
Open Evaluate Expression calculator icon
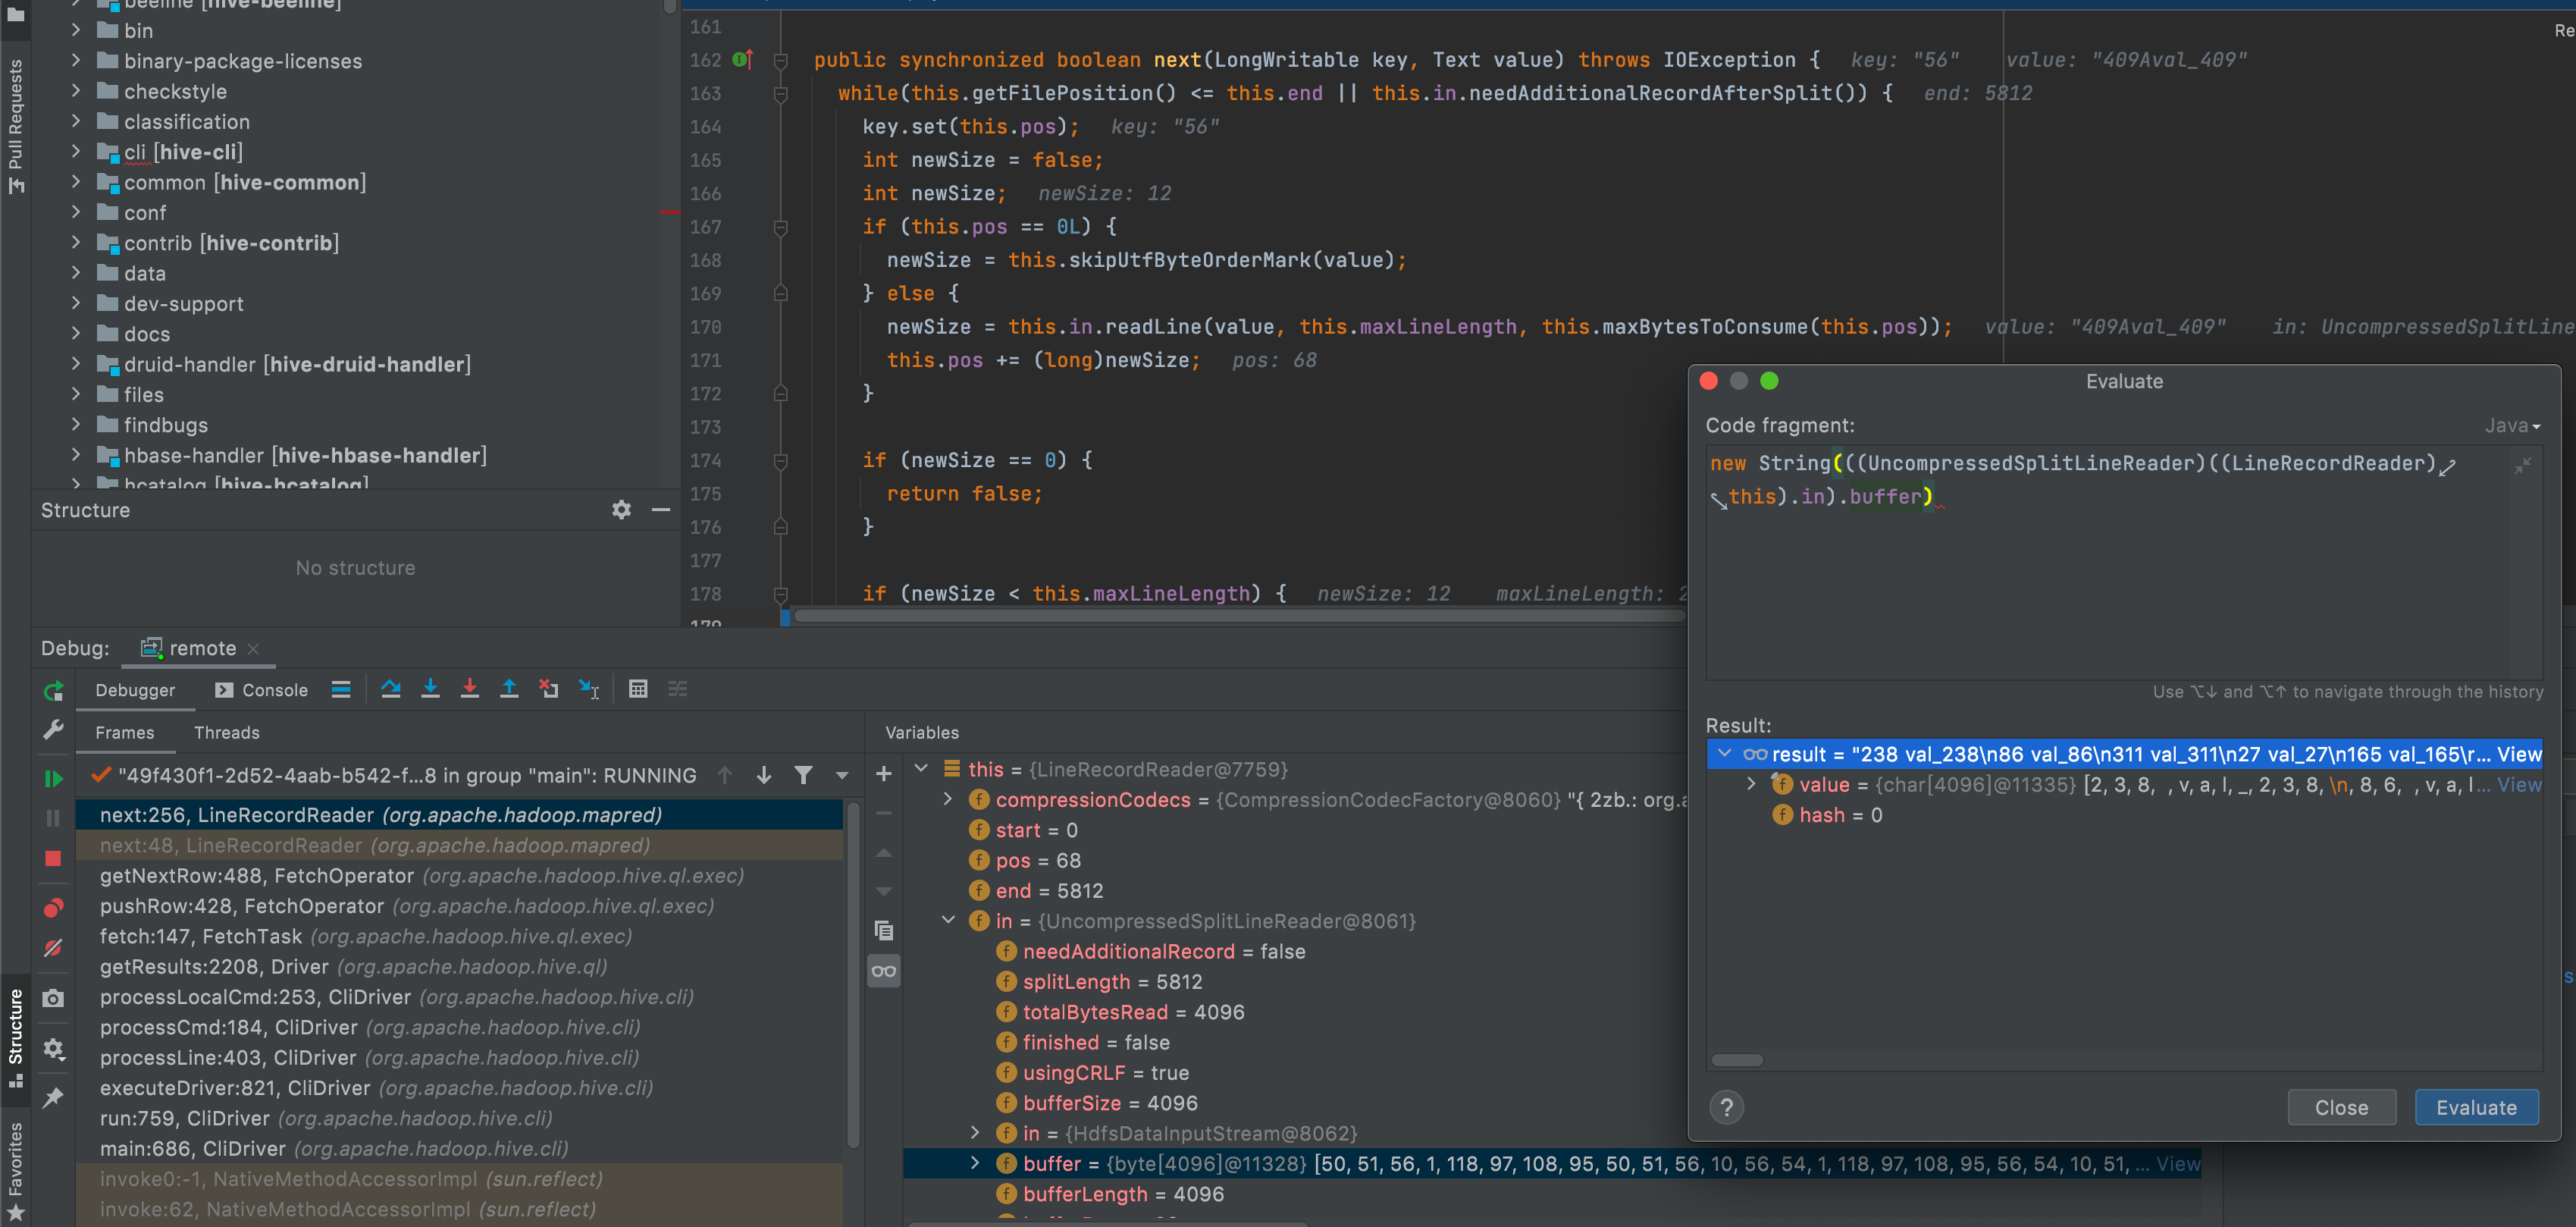pos(638,689)
